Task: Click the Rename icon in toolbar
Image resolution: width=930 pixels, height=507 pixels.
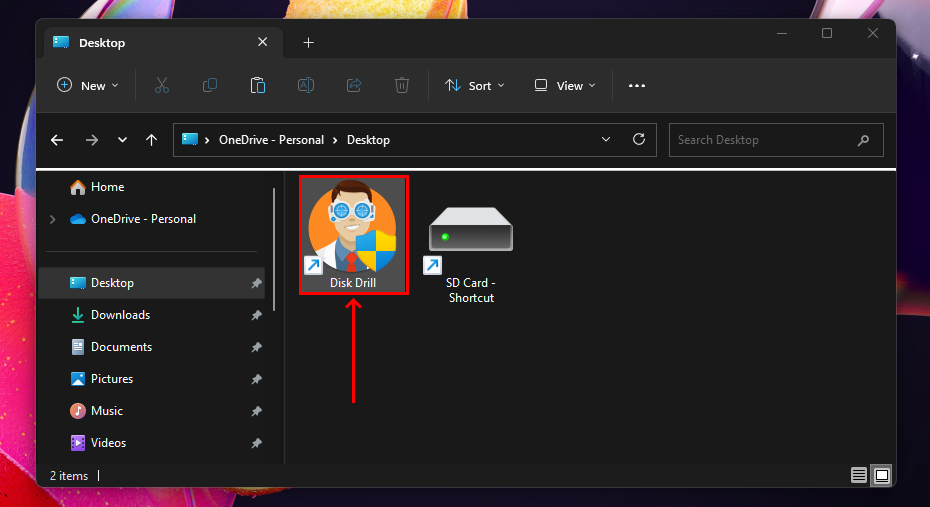Action: [305, 85]
